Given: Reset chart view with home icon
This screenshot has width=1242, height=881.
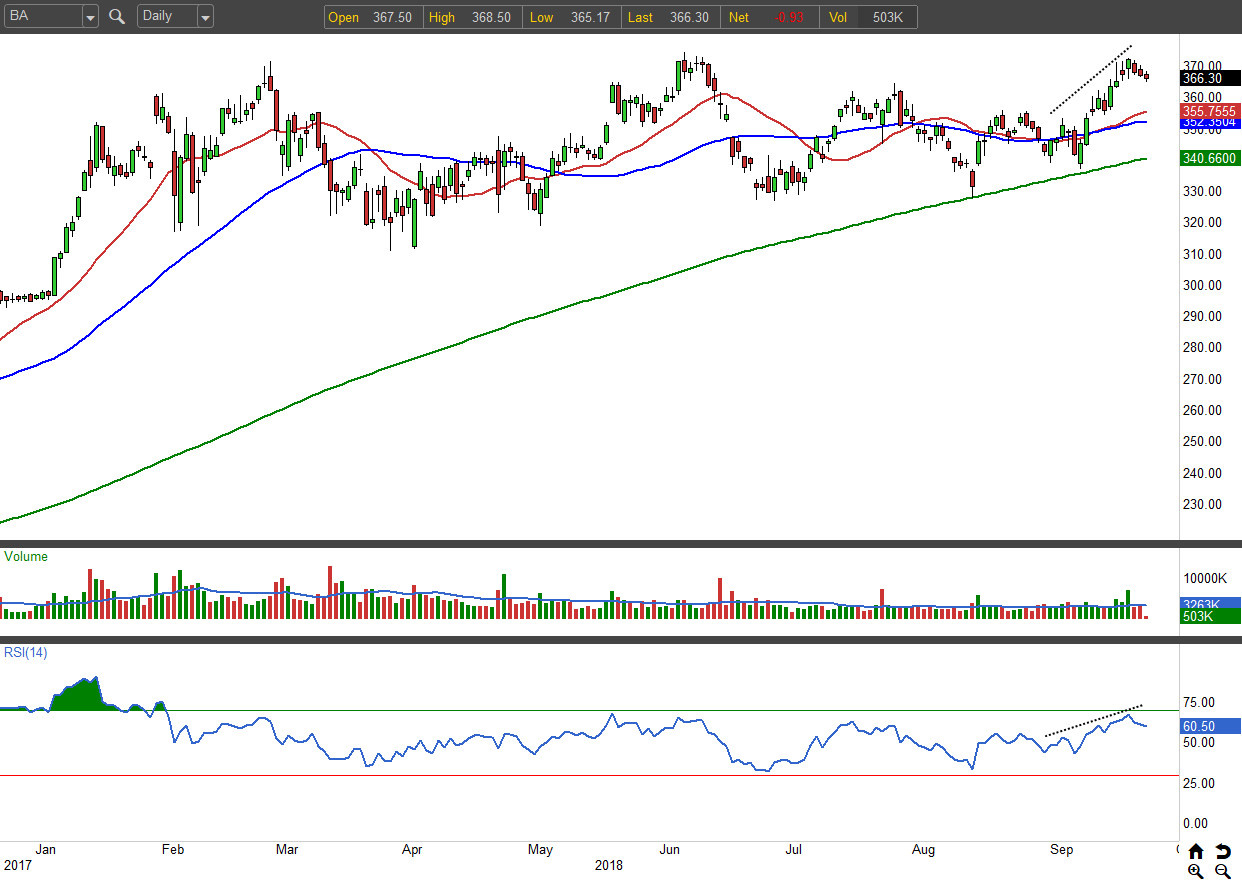Looking at the screenshot, I should coord(1196,852).
